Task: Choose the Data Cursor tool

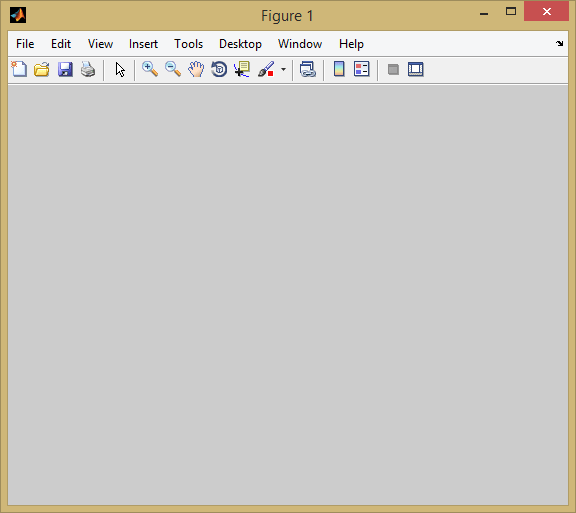Action: [242, 69]
